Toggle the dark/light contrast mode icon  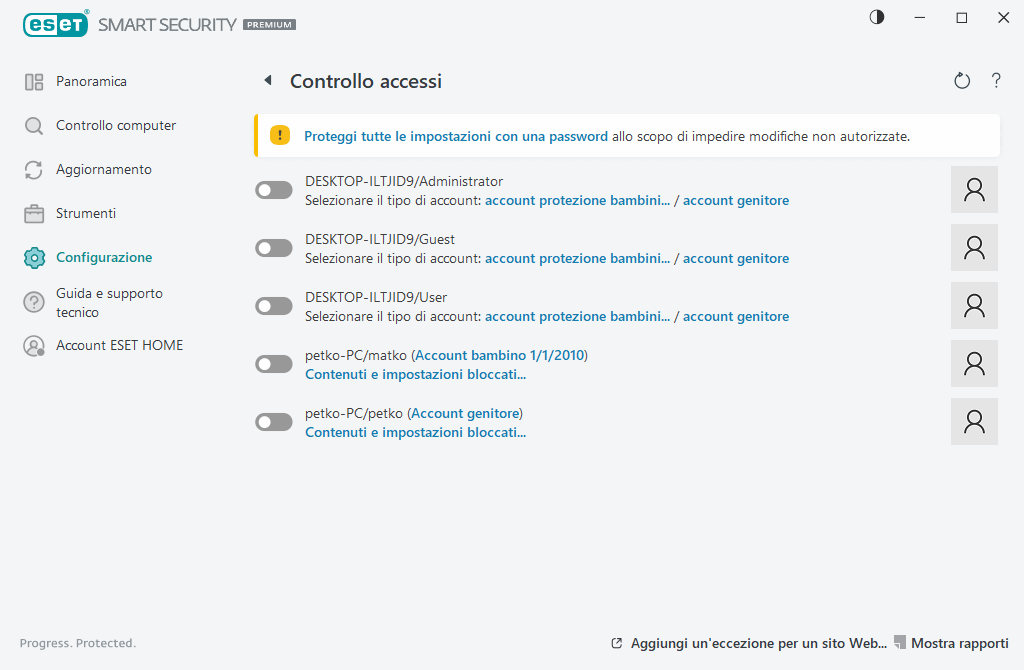coord(877,18)
